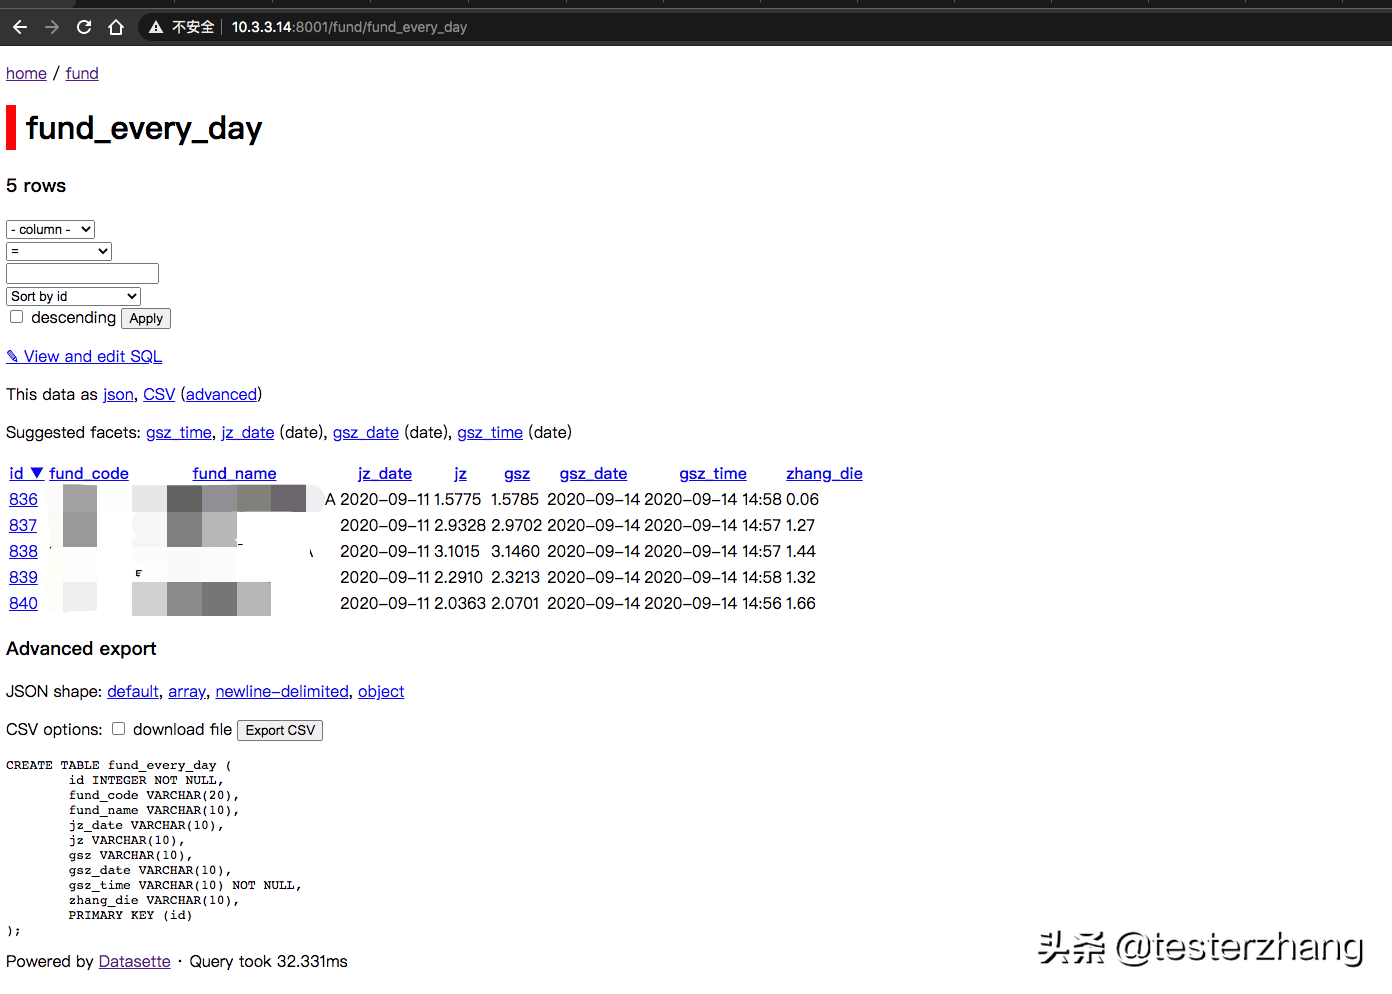The width and height of the screenshot is (1392, 994).
Task: Open the column filter dropdown
Action: click(x=50, y=229)
